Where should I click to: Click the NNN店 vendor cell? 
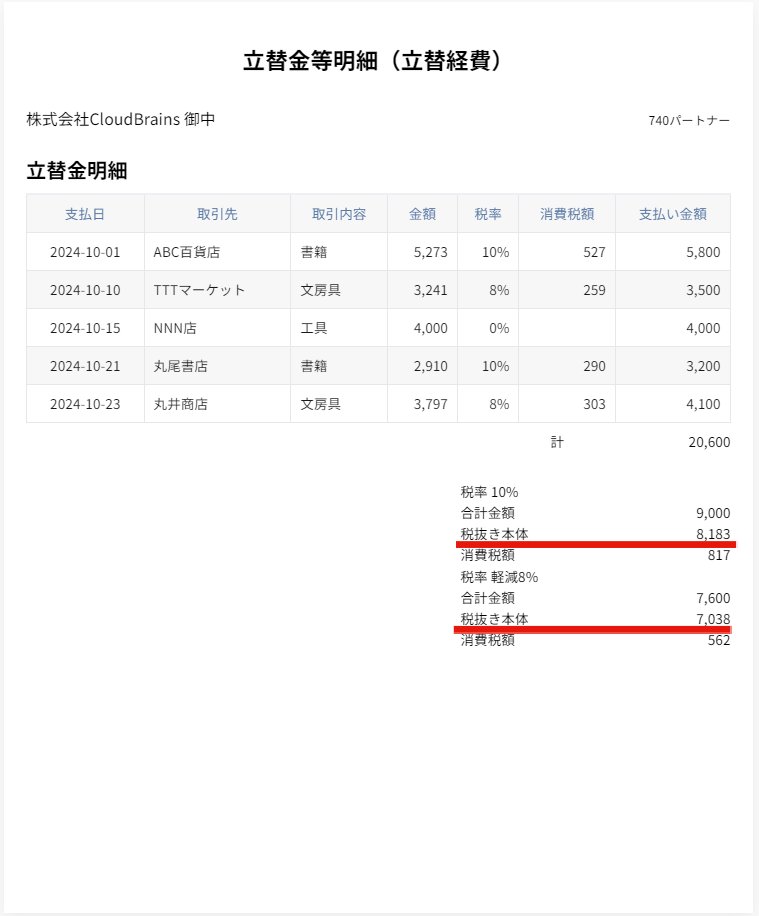tap(217, 328)
